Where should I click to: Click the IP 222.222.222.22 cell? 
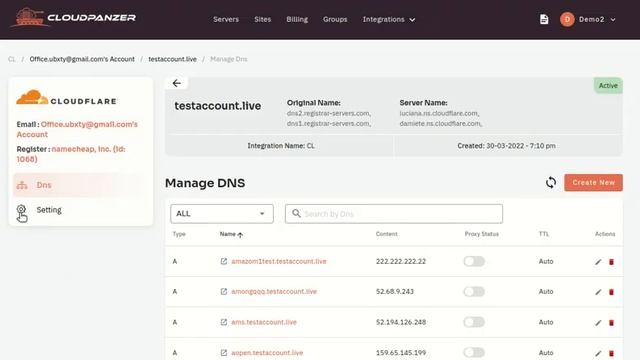(x=401, y=261)
